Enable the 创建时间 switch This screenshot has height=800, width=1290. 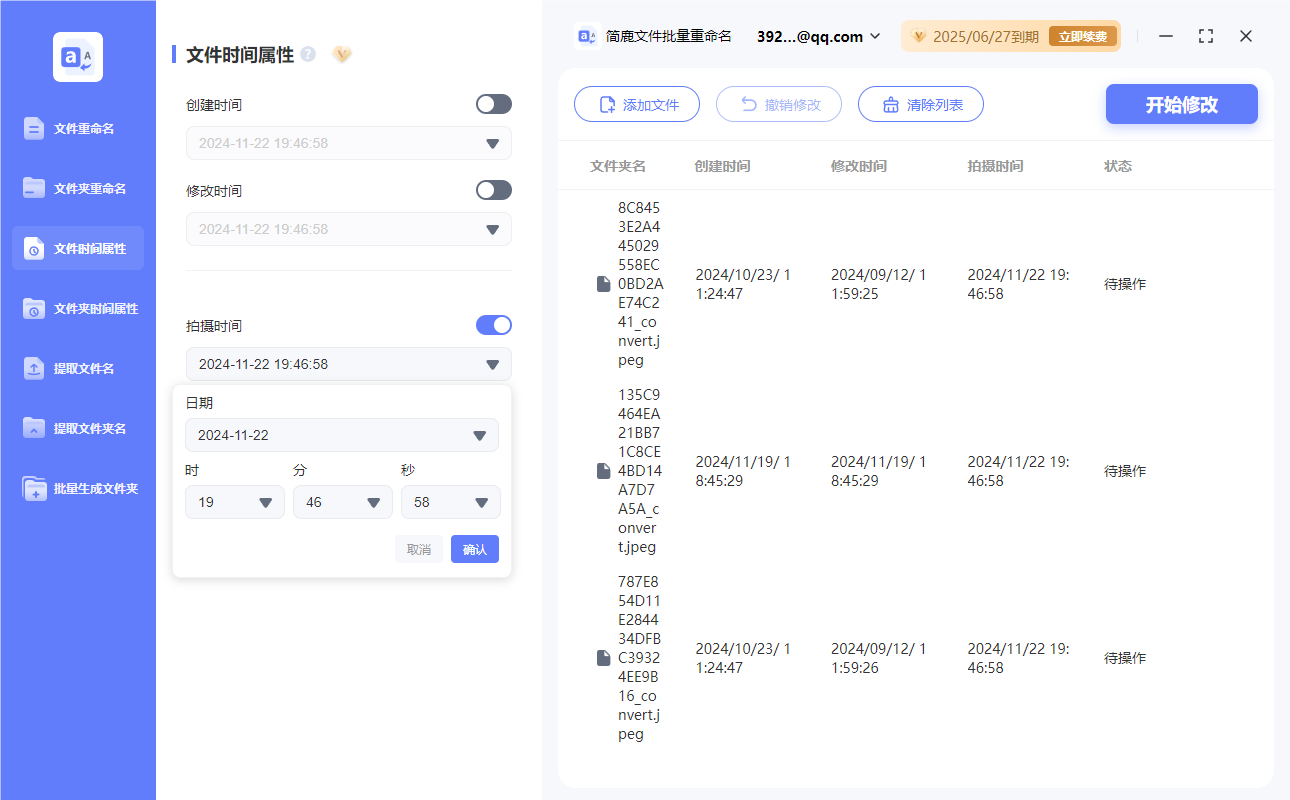[x=493, y=104]
